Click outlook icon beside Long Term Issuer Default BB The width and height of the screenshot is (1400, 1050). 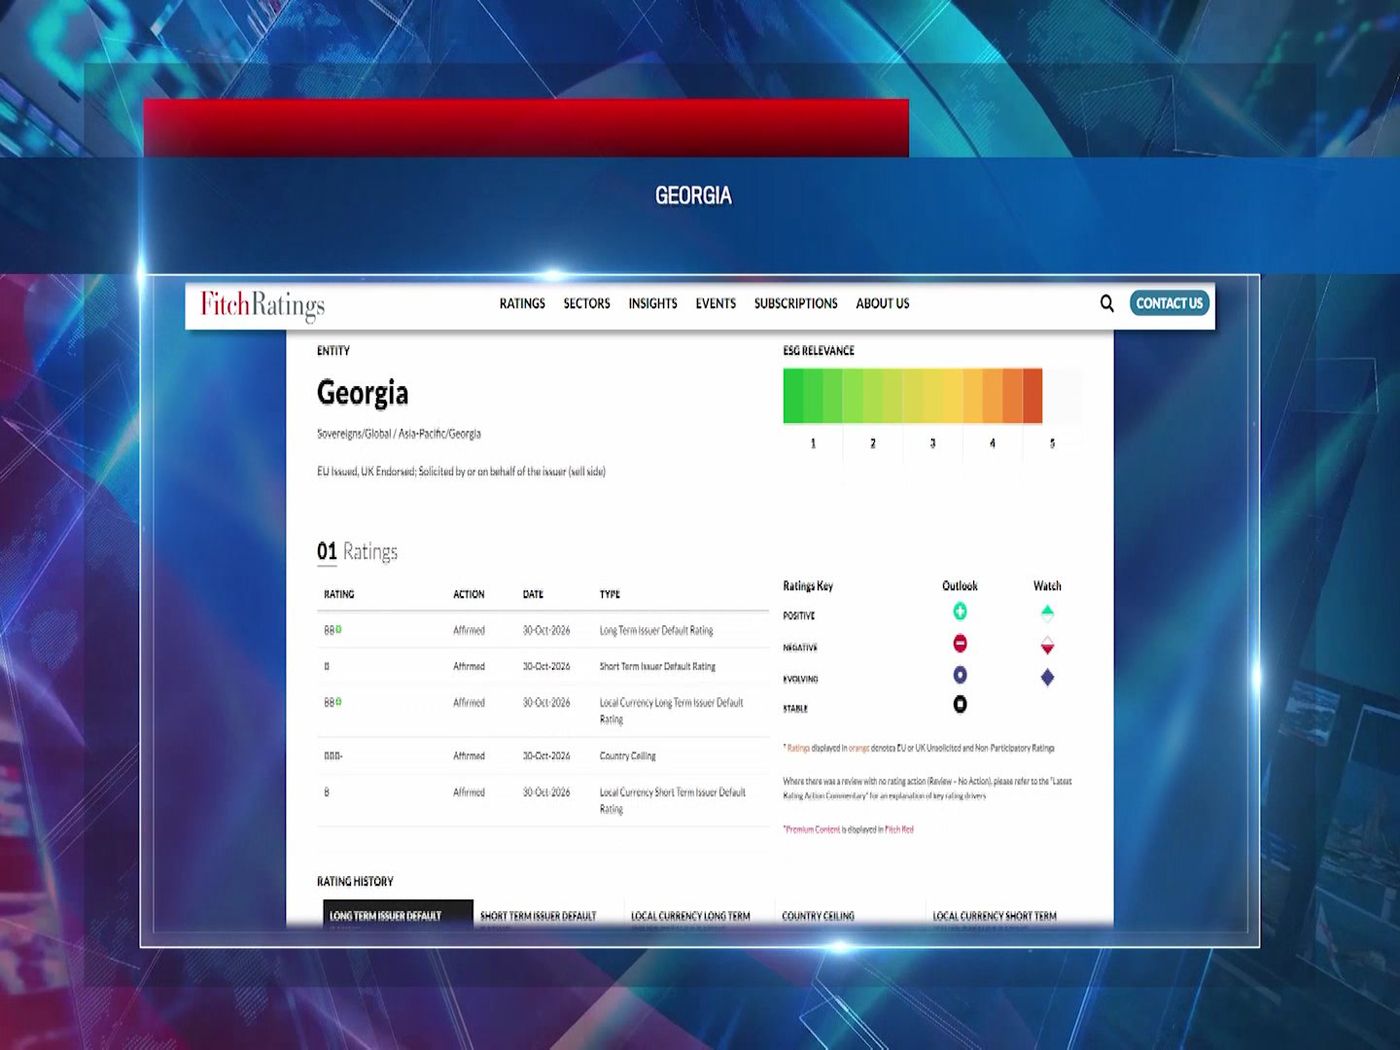(339, 629)
